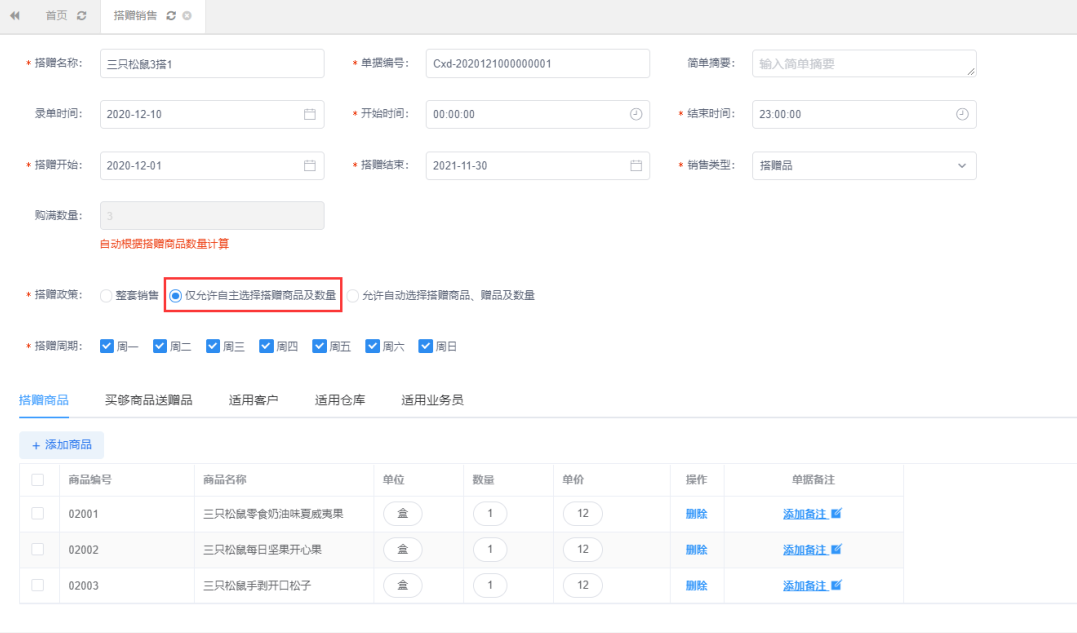The image size is (1077, 633).
Task: Delete product row 02003
Action: (x=696, y=585)
